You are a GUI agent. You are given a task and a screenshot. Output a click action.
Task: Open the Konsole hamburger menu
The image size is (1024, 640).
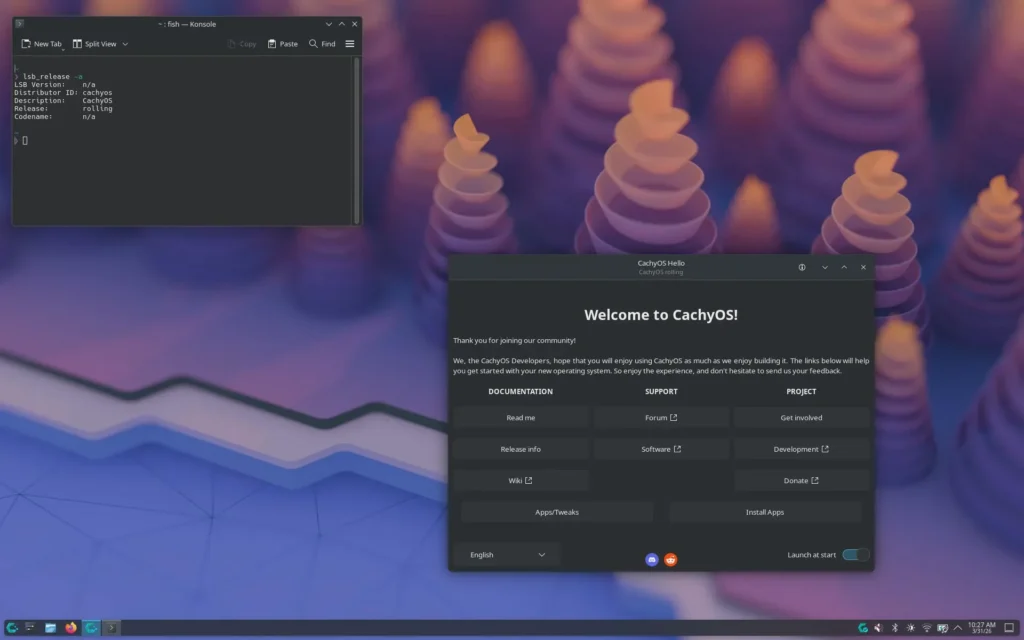click(349, 43)
